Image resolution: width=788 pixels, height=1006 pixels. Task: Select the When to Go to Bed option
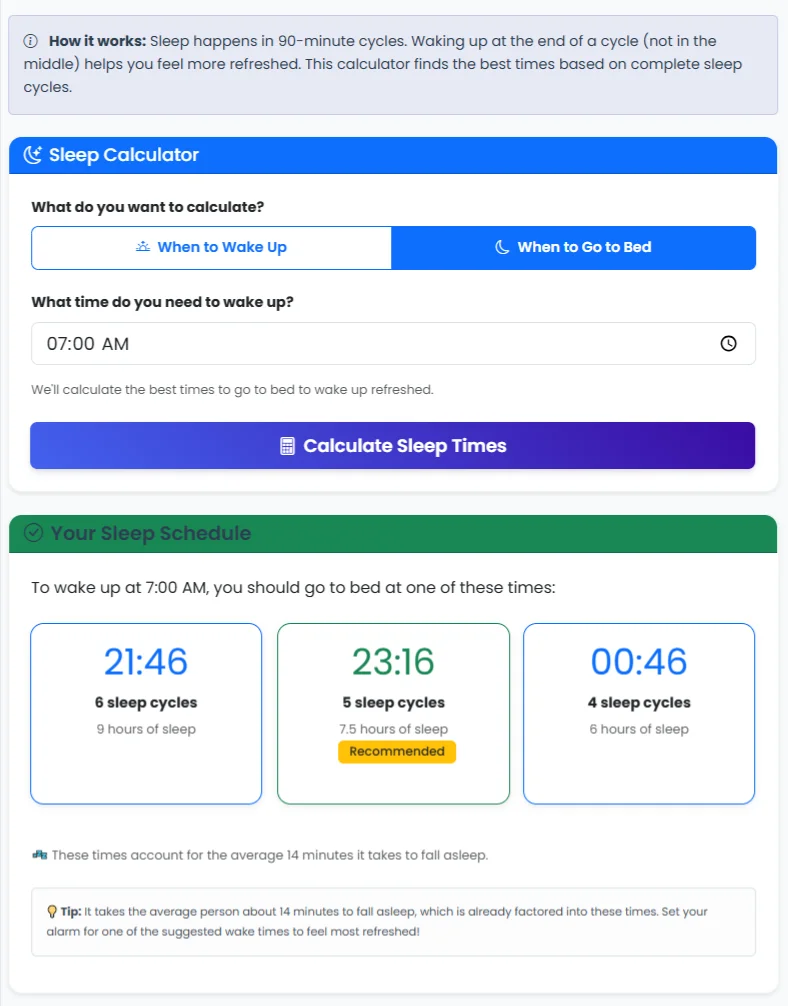pyautogui.click(x=573, y=247)
